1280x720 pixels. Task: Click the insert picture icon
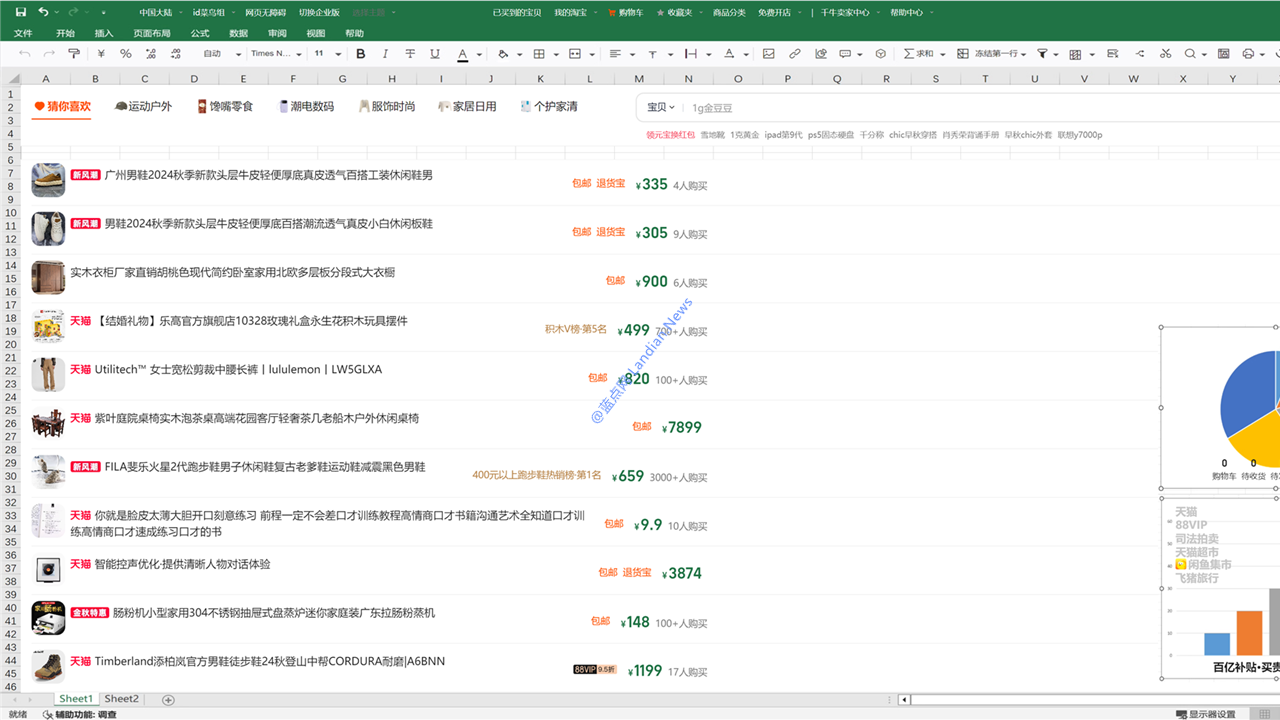(769, 54)
